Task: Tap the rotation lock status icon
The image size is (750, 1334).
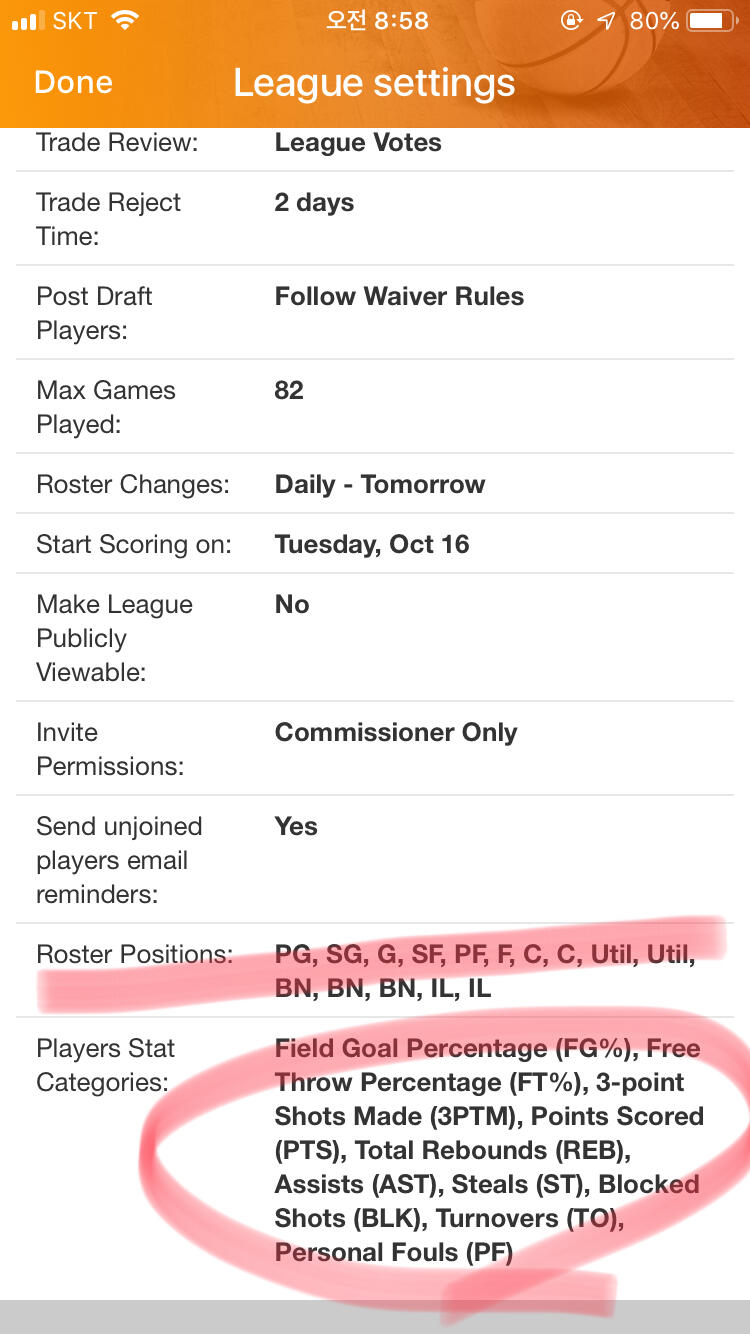Action: [571, 21]
